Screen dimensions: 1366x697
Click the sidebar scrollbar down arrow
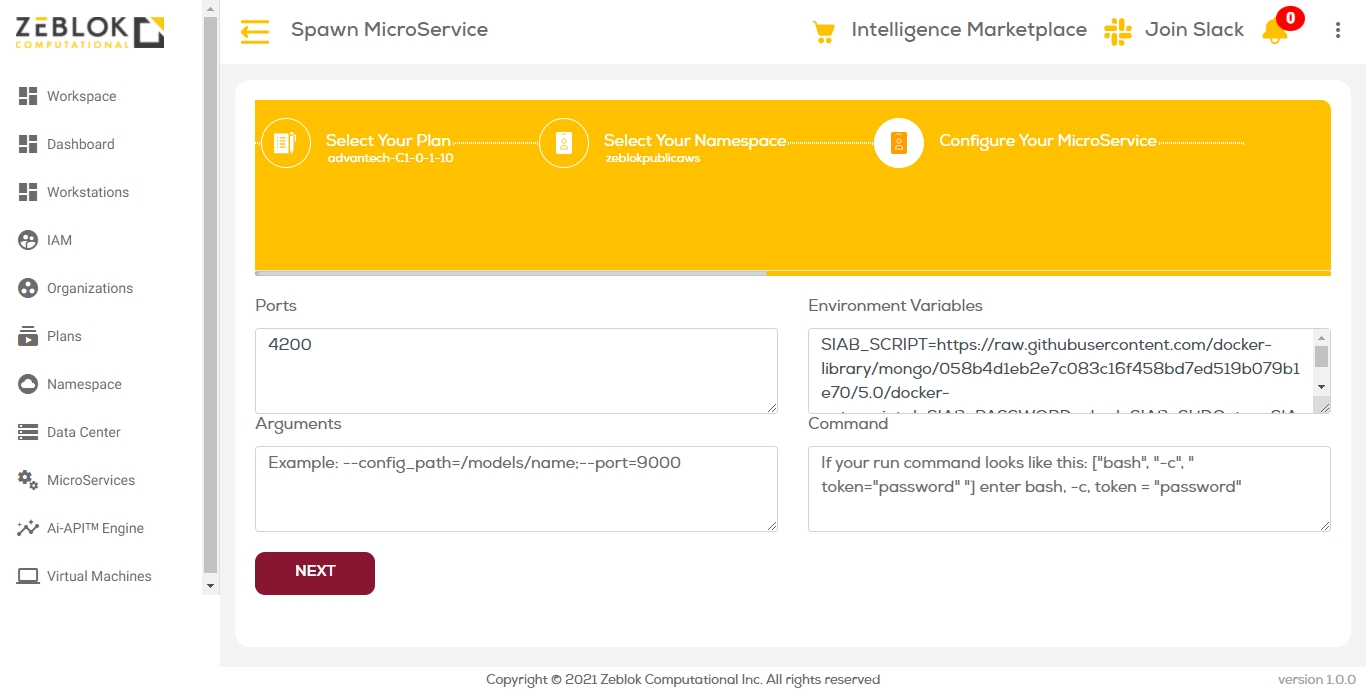[x=210, y=585]
